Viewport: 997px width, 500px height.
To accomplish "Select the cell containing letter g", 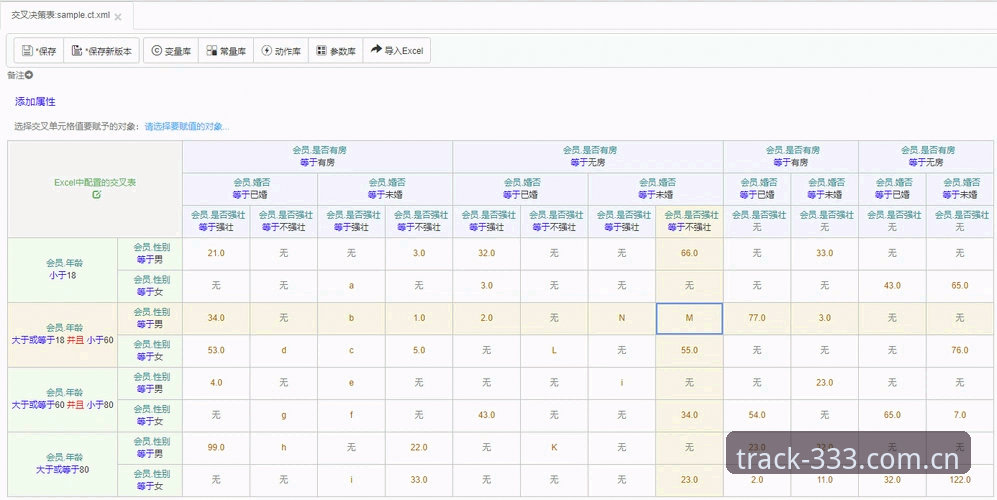I will pos(284,415).
